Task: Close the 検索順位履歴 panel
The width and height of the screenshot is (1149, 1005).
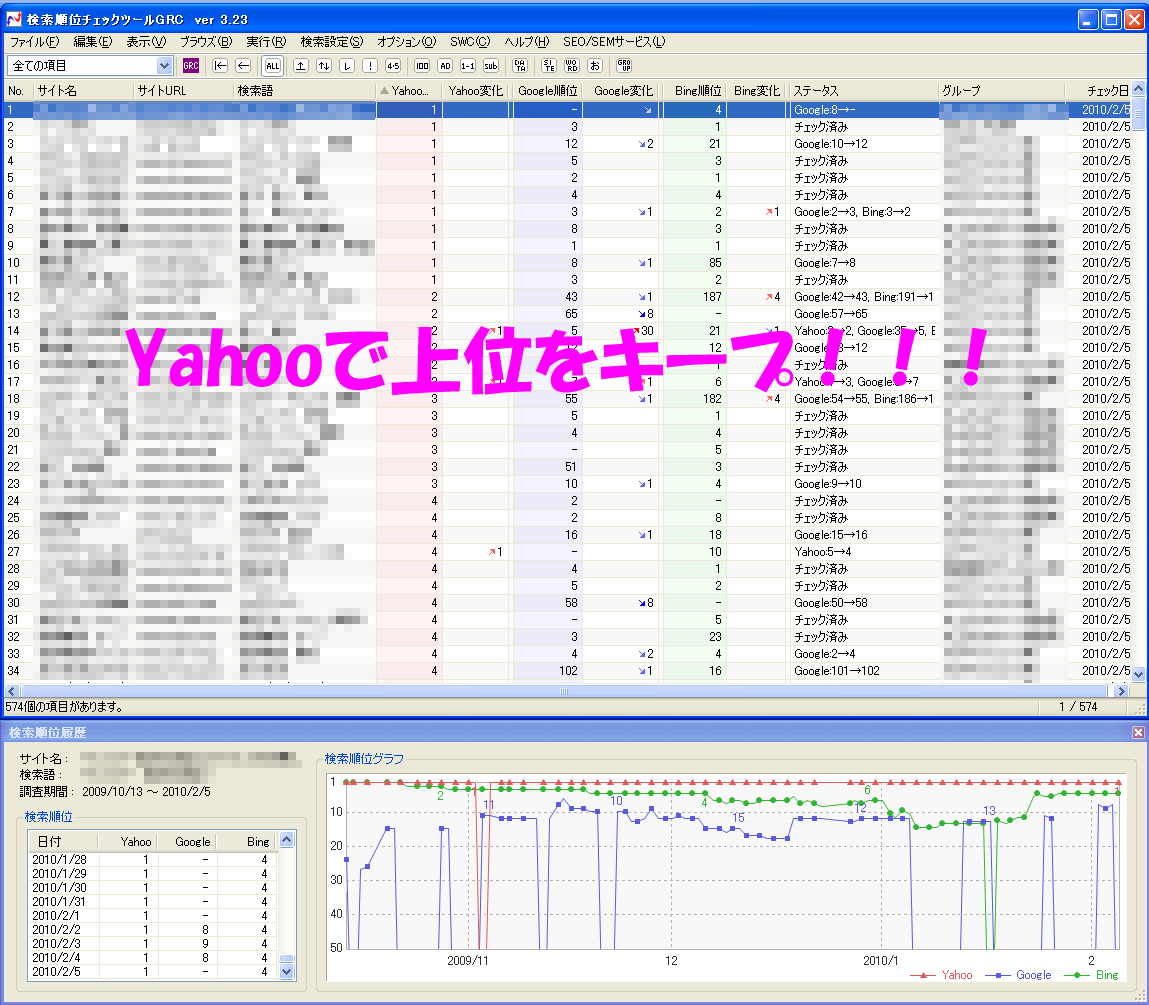Action: tap(1138, 732)
